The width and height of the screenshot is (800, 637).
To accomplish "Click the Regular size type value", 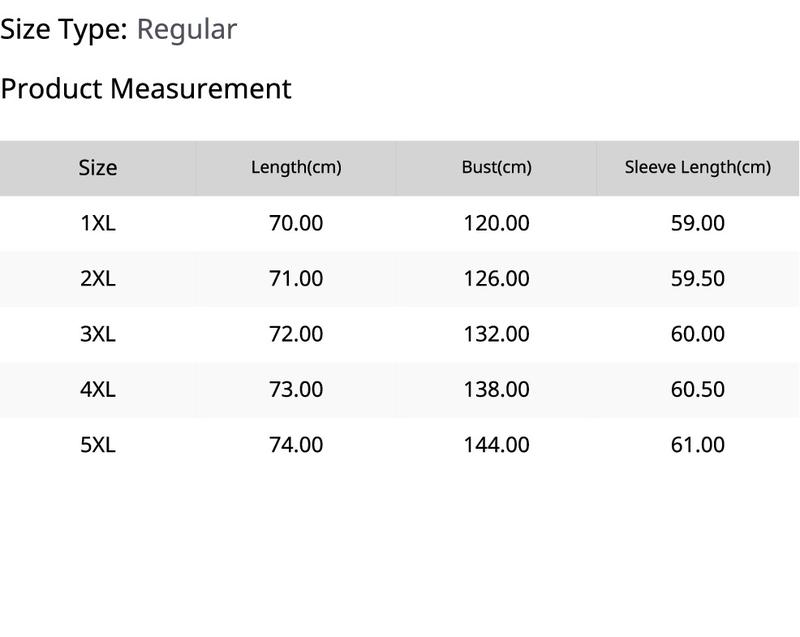I will click(x=187, y=30).
